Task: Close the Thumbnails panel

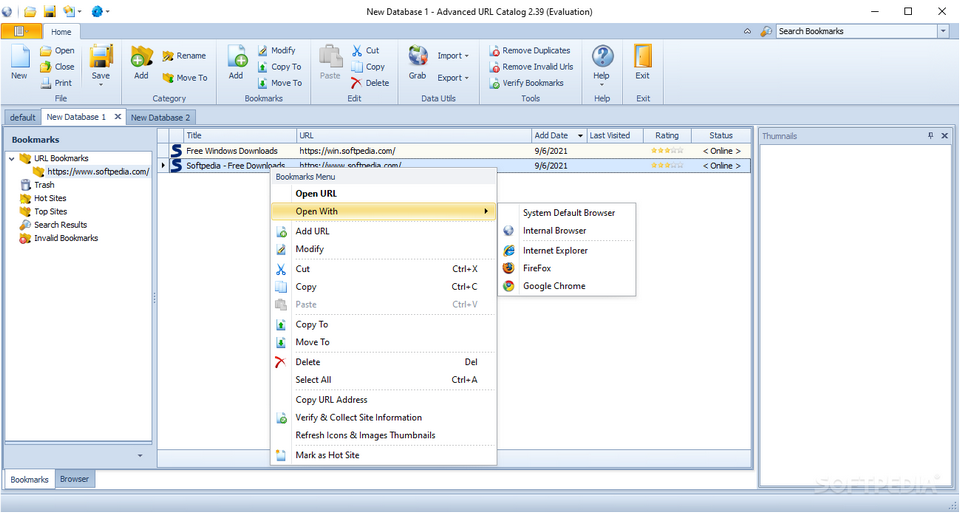Action: pyautogui.click(x=945, y=136)
